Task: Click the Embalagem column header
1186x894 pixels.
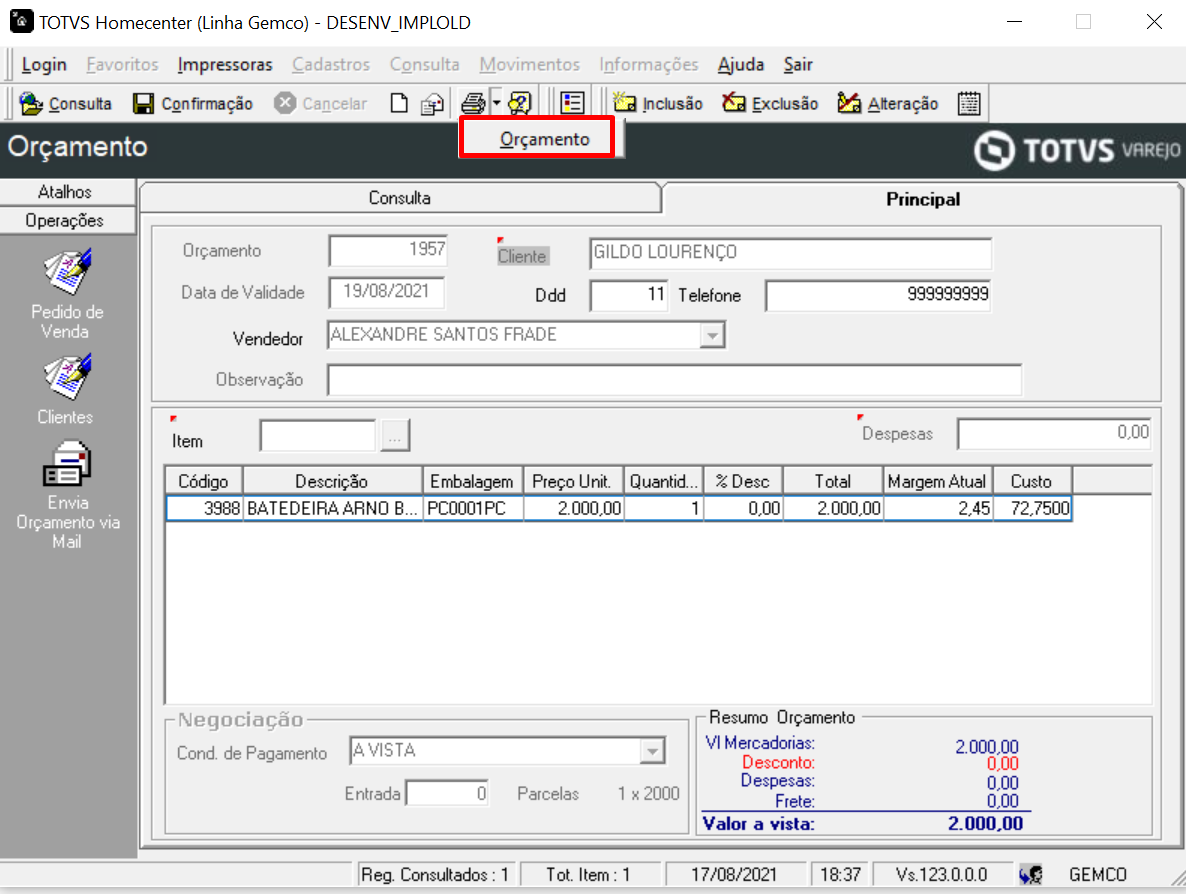Action: pyautogui.click(x=472, y=481)
